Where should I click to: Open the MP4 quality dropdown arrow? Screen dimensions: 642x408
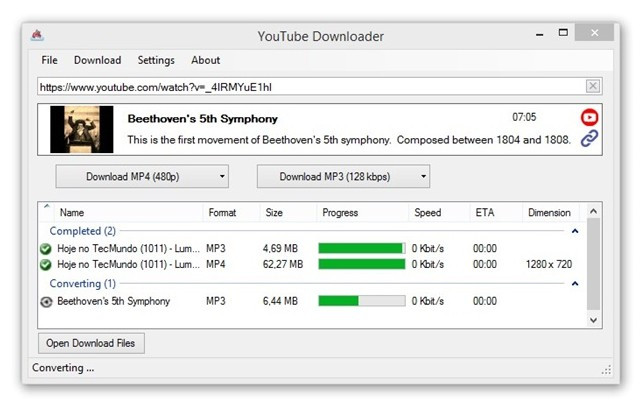[x=222, y=177]
